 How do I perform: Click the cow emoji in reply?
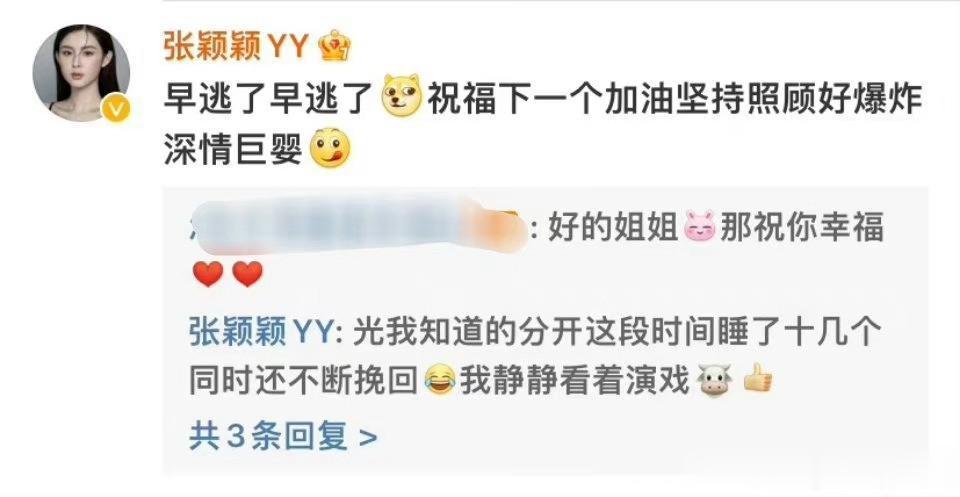coord(714,381)
